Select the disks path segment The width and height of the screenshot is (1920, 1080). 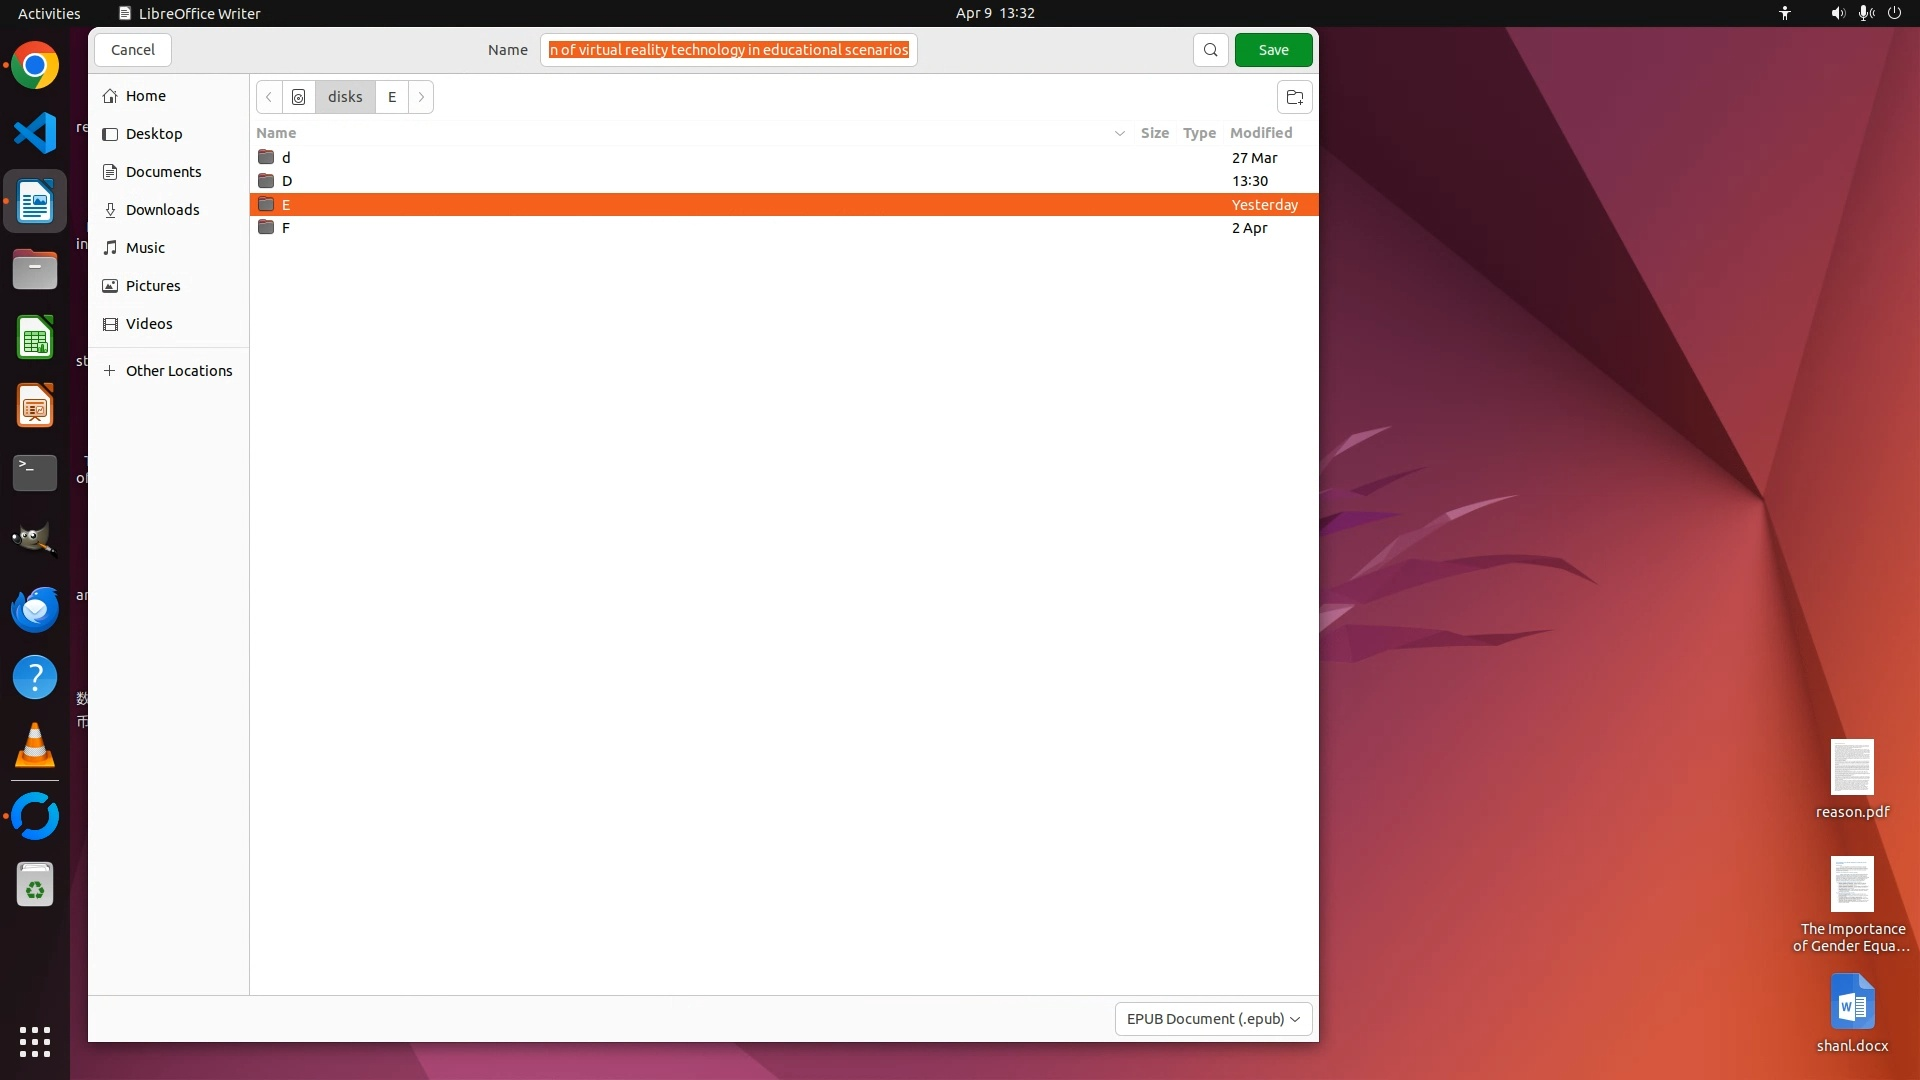(x=345, y=97)
